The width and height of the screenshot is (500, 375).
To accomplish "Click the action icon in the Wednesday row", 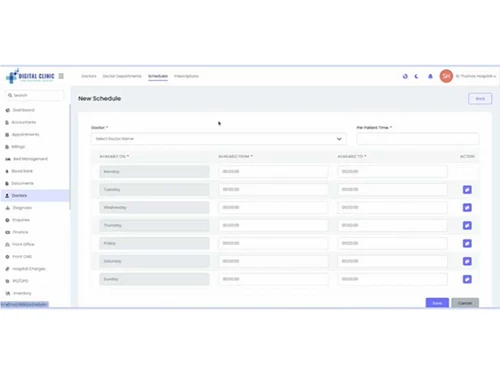I will [467, 208].
